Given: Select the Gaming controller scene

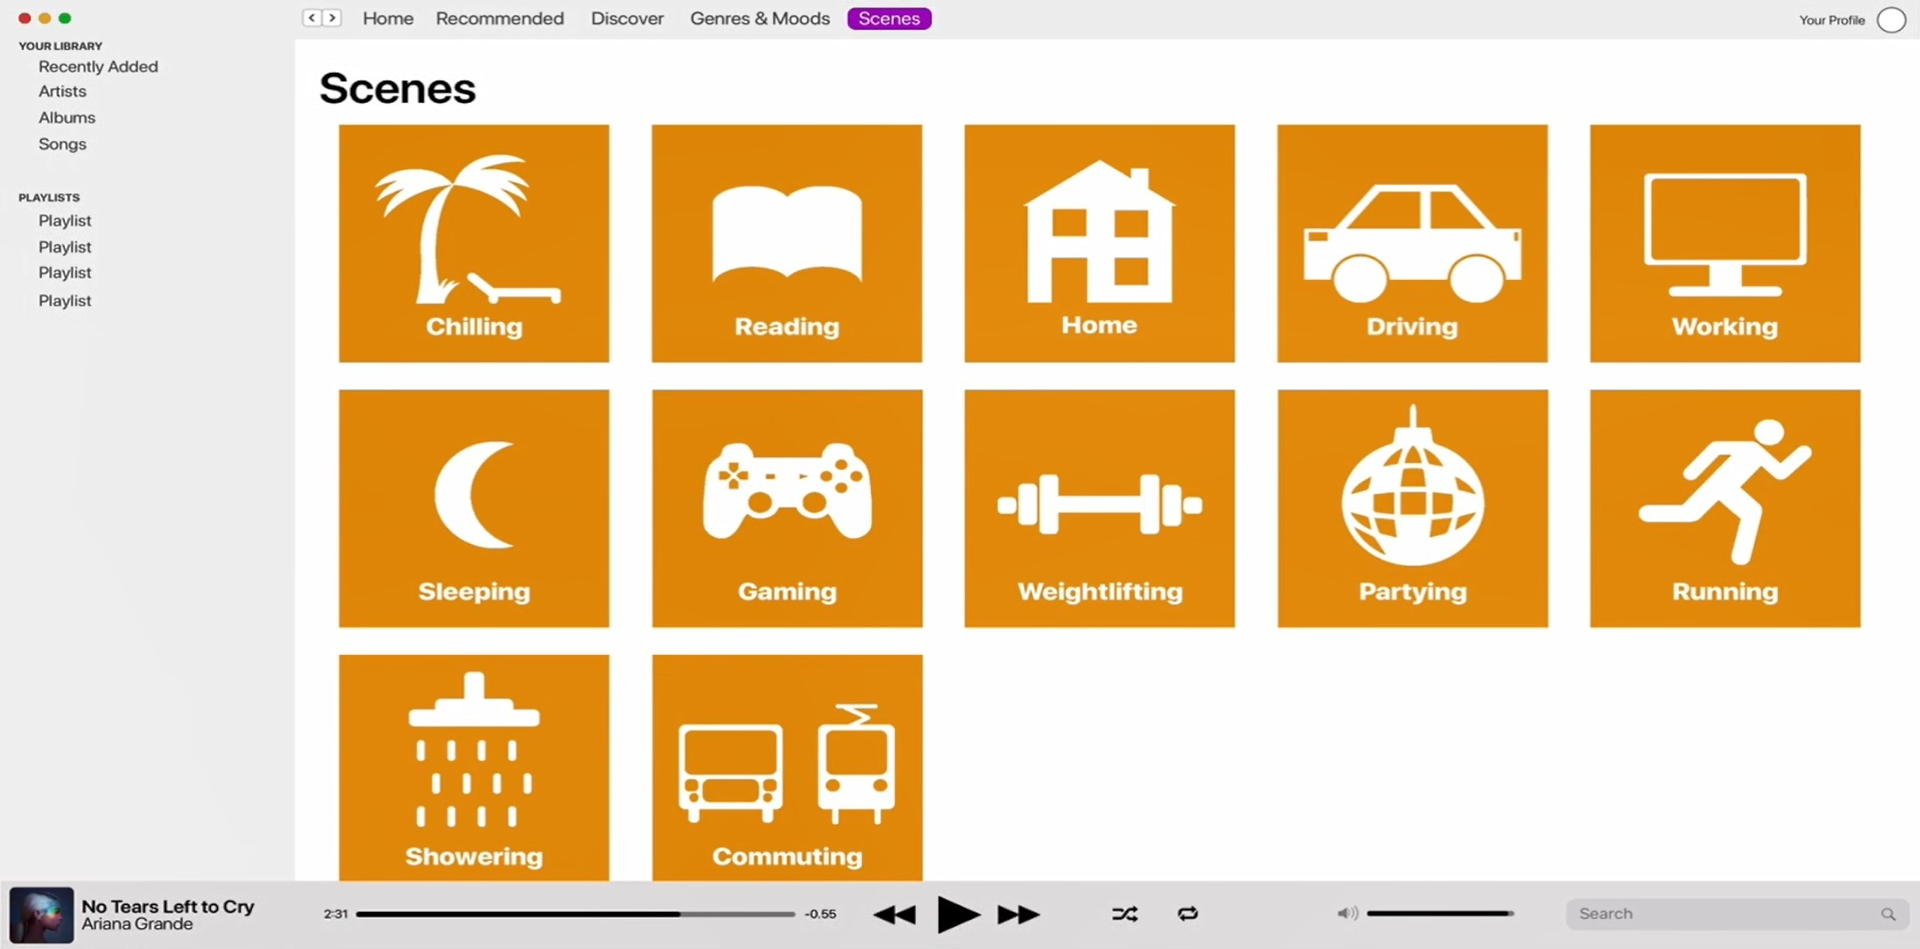Looking at the screenshot, I should point(786,508).
